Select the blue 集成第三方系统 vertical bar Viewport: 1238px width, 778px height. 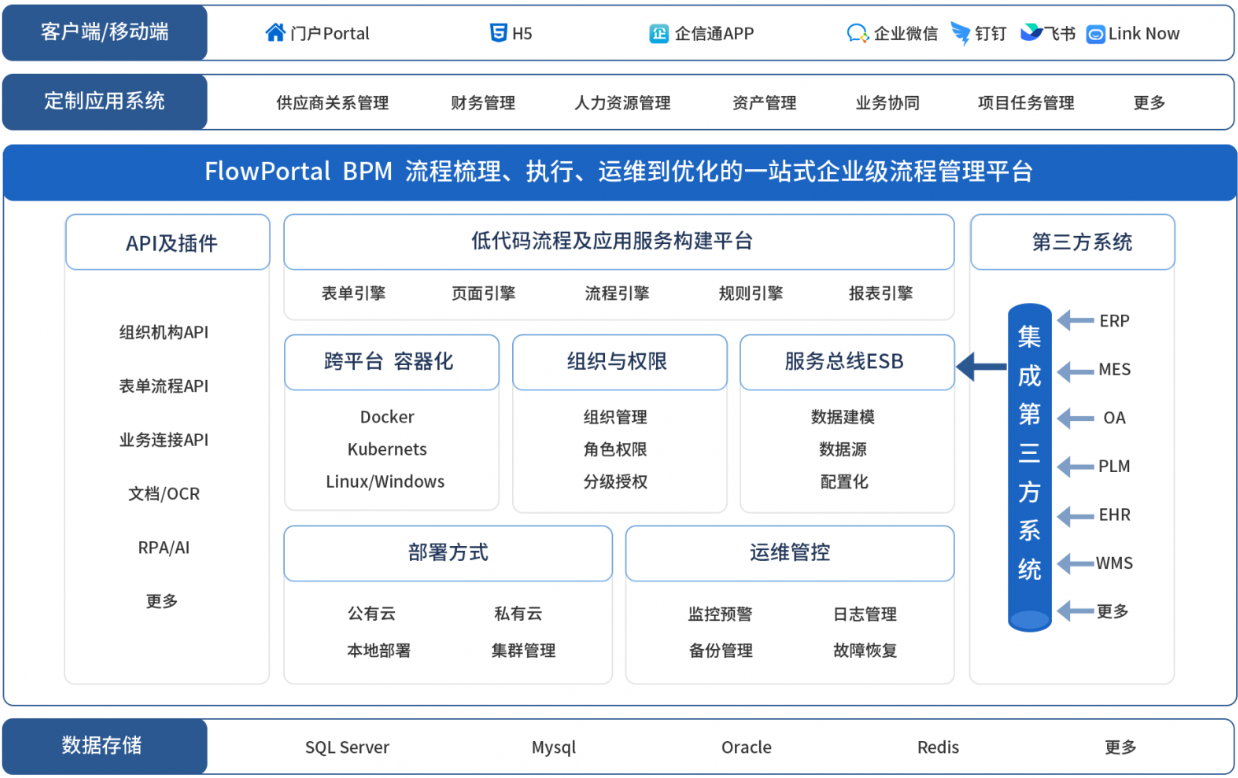point(1029,465)
